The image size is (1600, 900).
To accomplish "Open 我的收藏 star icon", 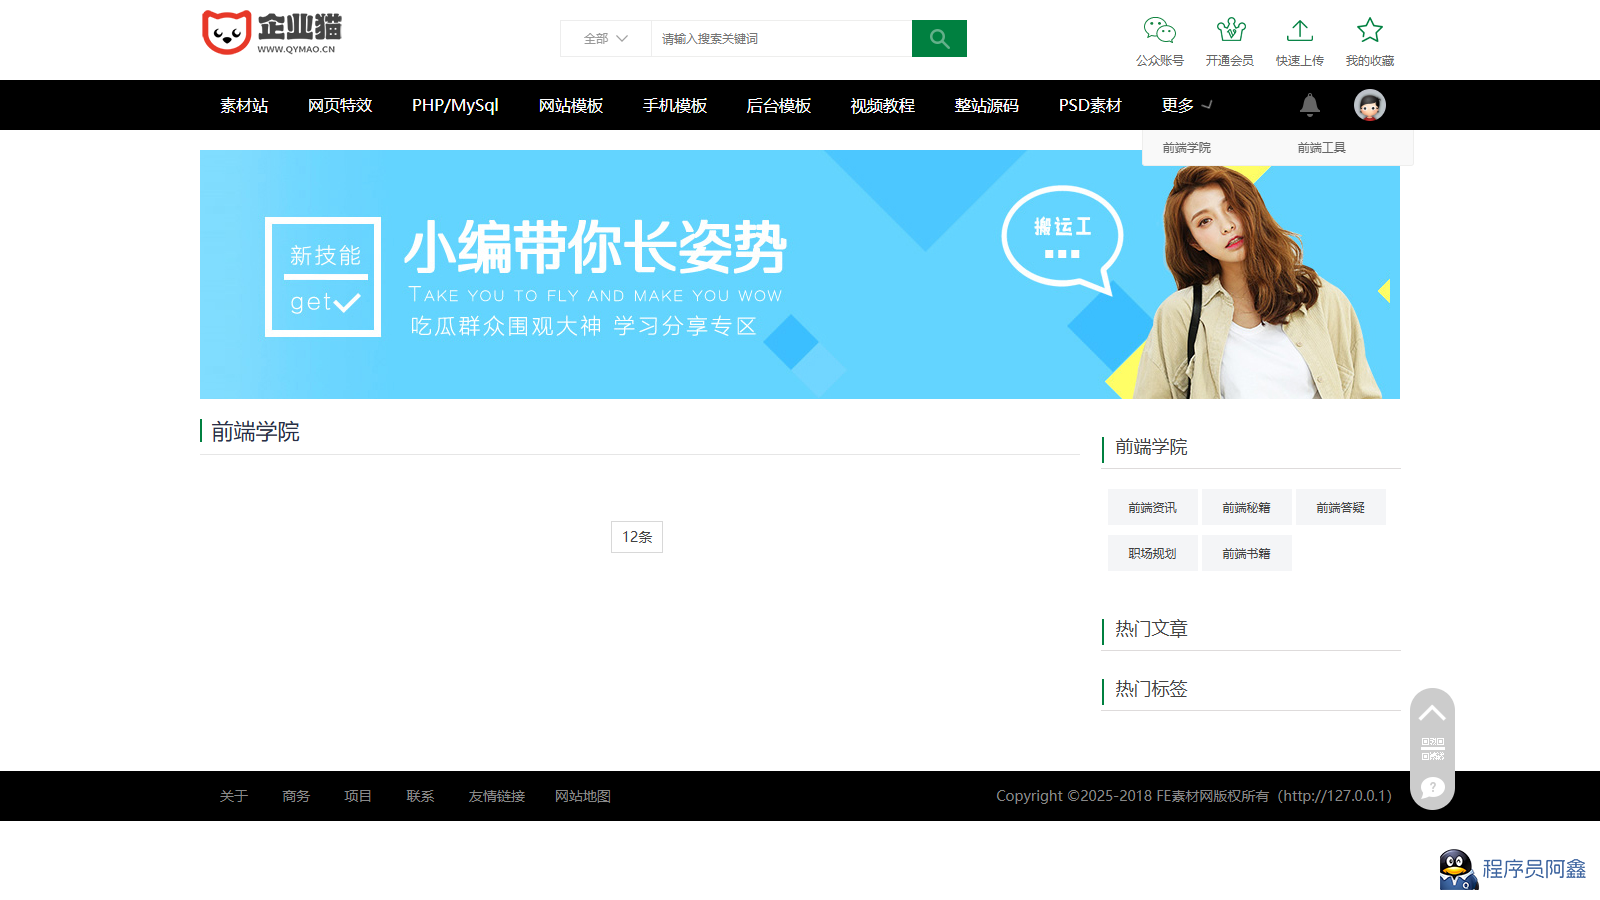I will coord(1370,30).
